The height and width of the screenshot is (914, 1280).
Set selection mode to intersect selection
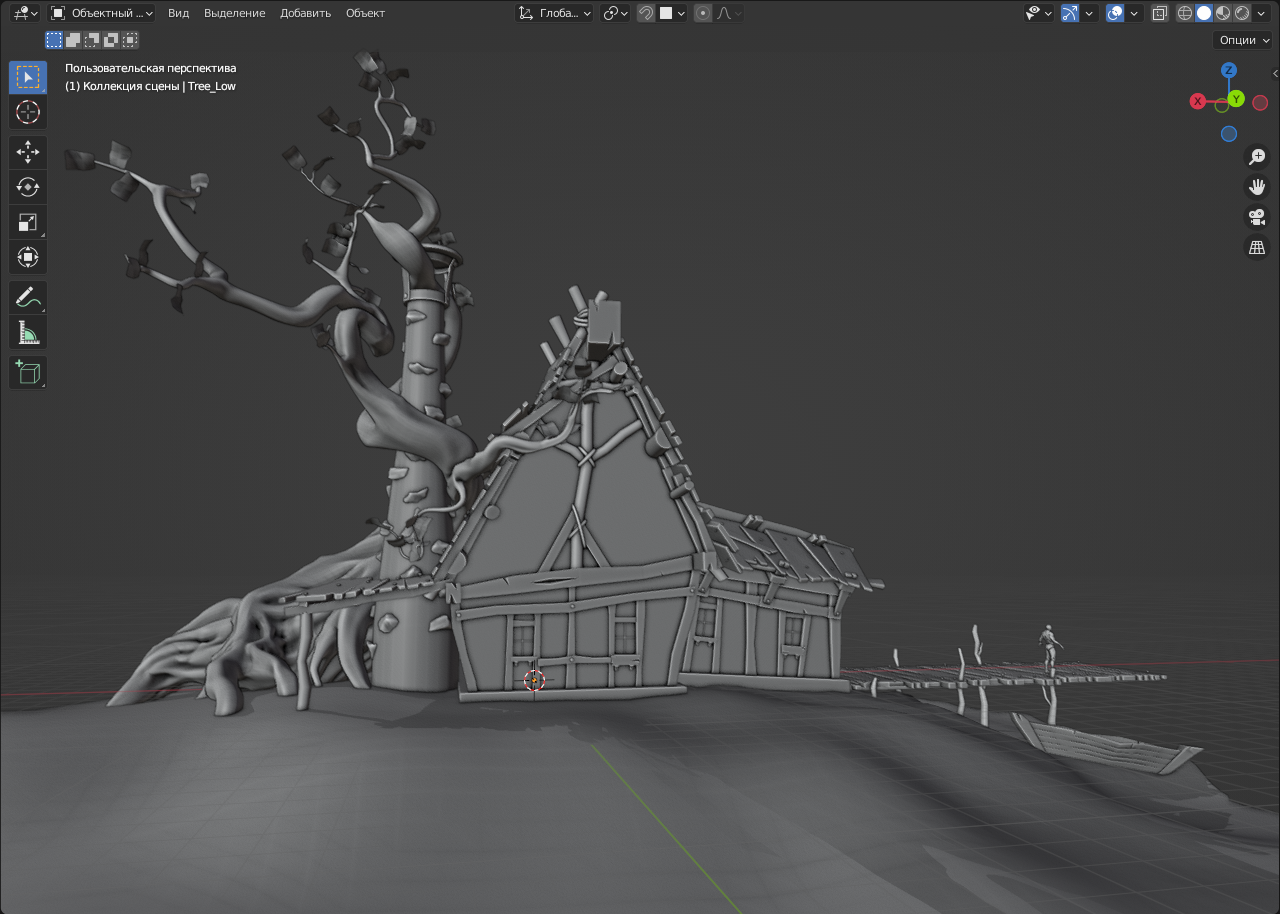pos(130,40)
